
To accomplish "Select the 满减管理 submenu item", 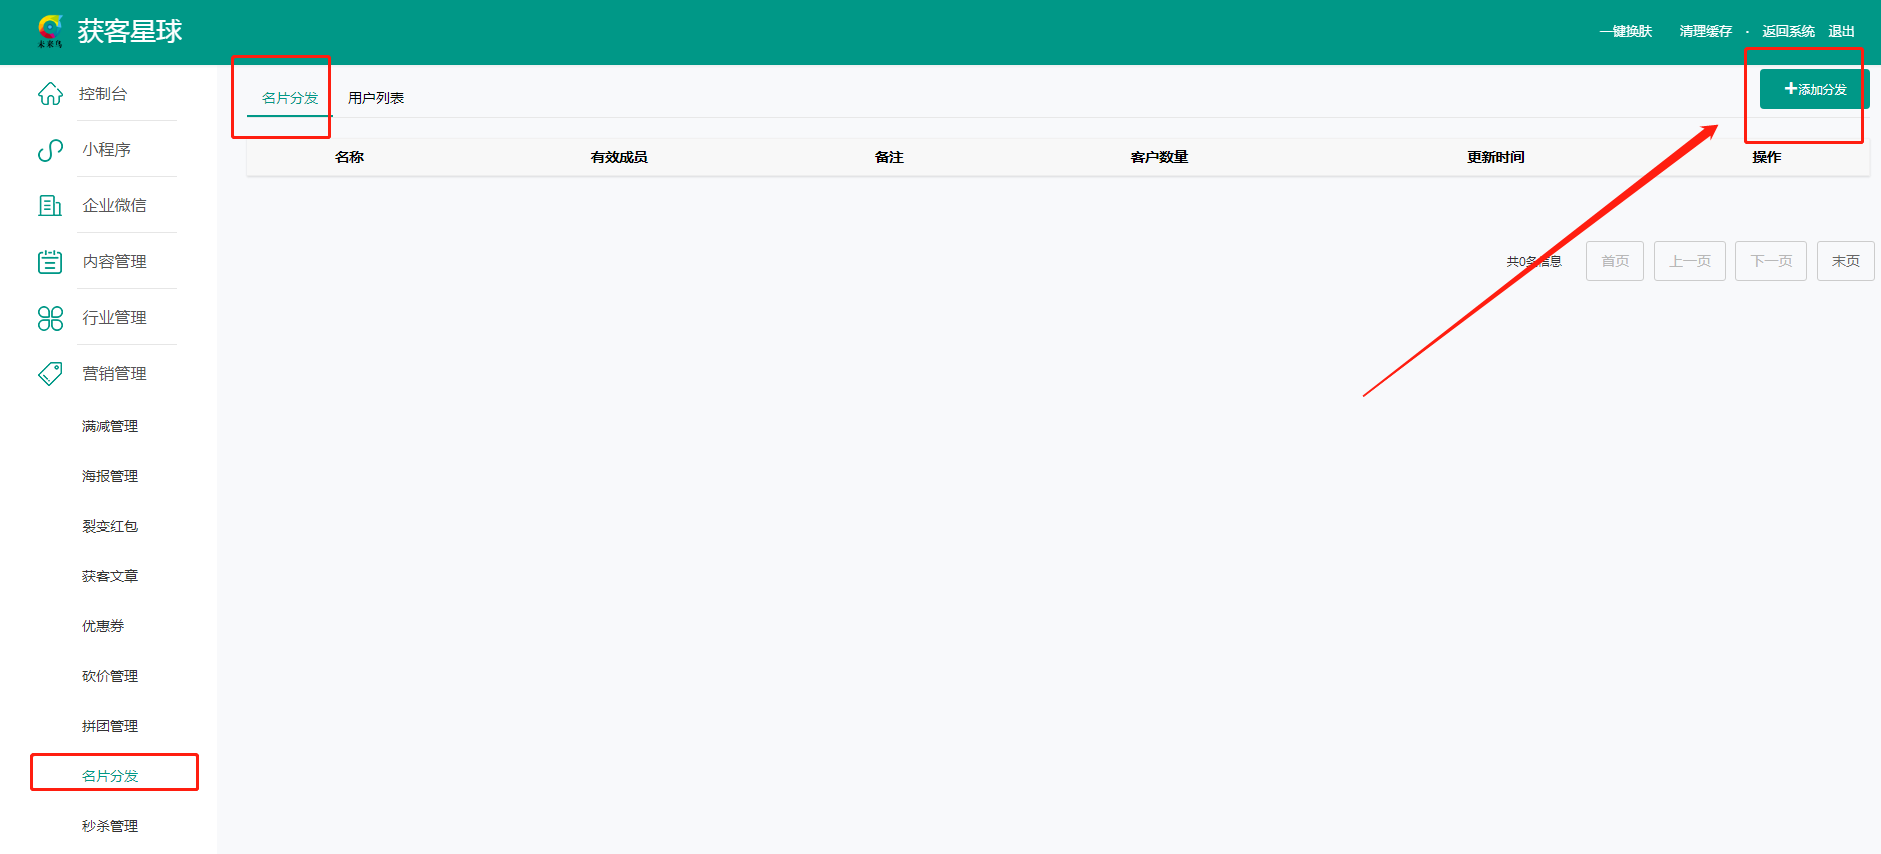I will click(110, 426).
